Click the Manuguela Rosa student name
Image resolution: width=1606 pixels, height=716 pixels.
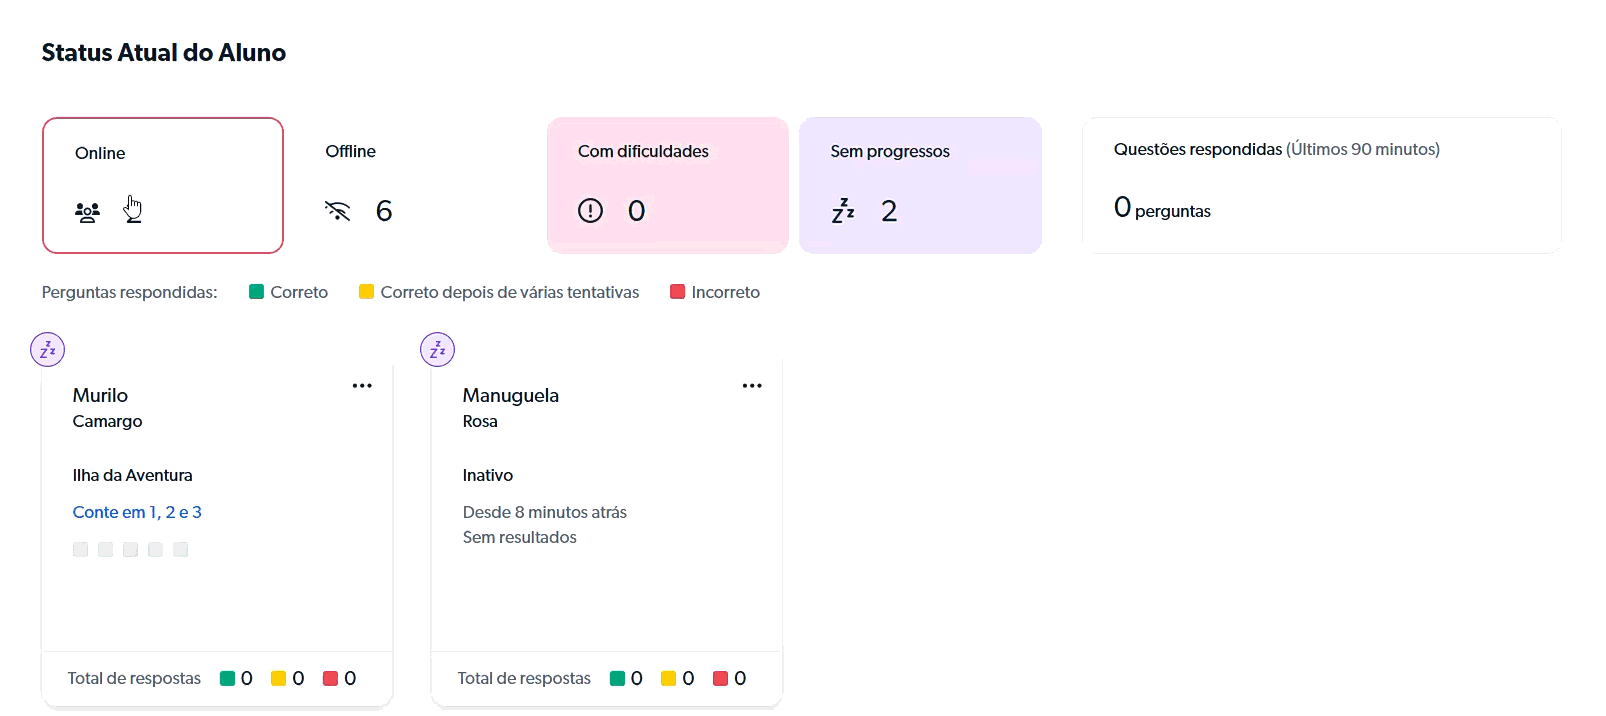point(510,407)
